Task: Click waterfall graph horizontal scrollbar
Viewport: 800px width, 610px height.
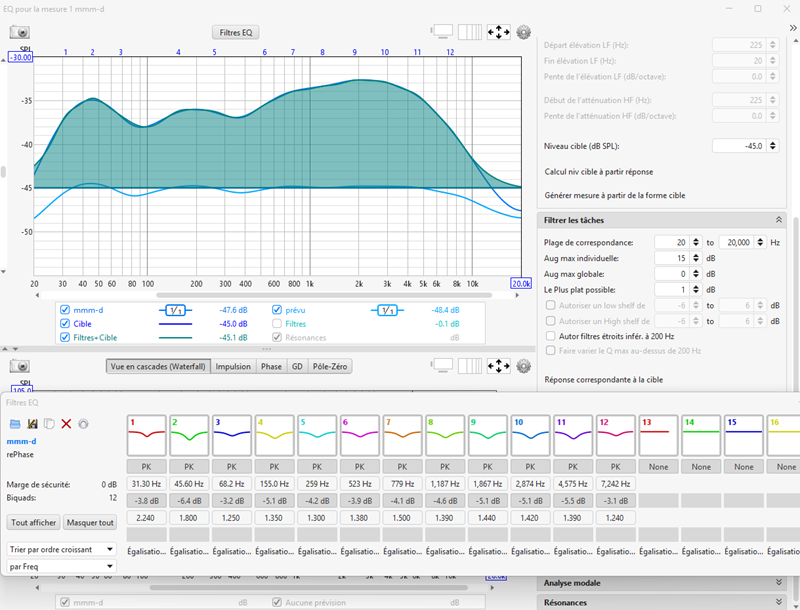Action: tap(309, 588)
